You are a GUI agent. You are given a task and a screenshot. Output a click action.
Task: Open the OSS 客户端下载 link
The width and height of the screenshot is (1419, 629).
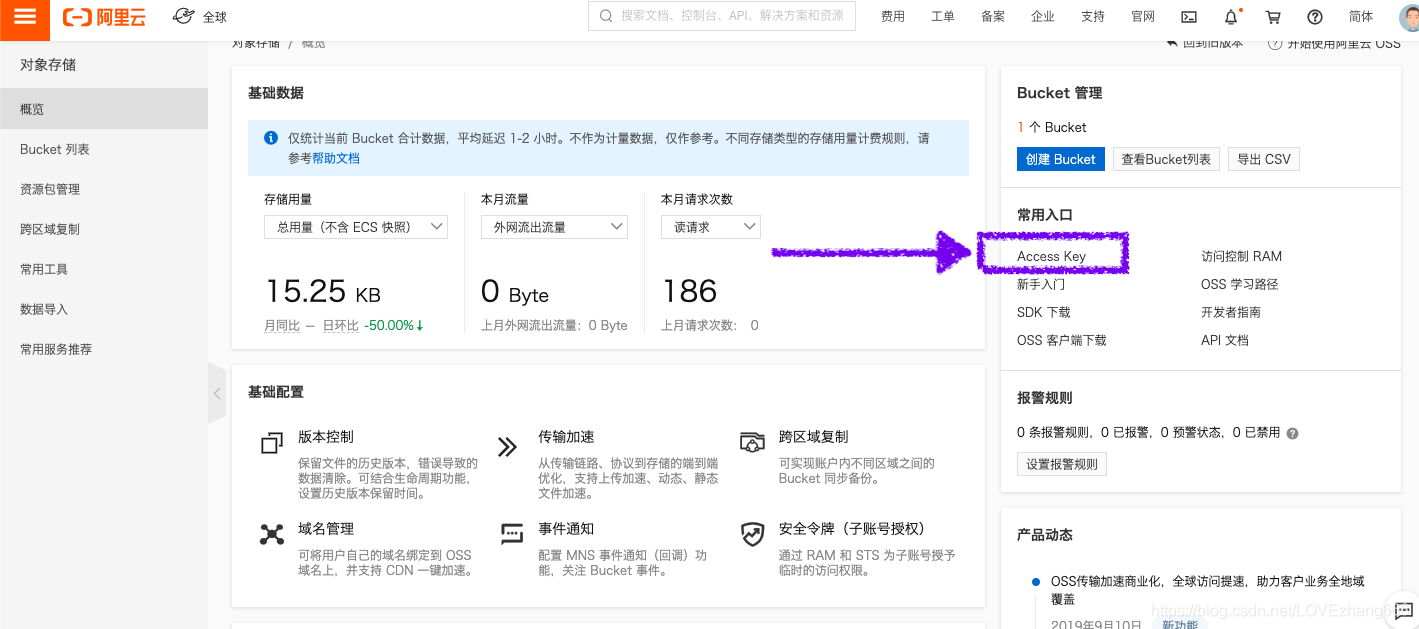pyautogui.click(x=1062, y=340)
